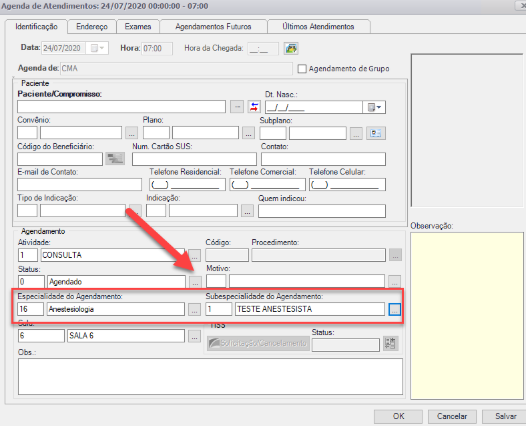Switch to Identificação tab
Image resolution: width=526 pixels, height=426 pixels.
tap(36, 27)
